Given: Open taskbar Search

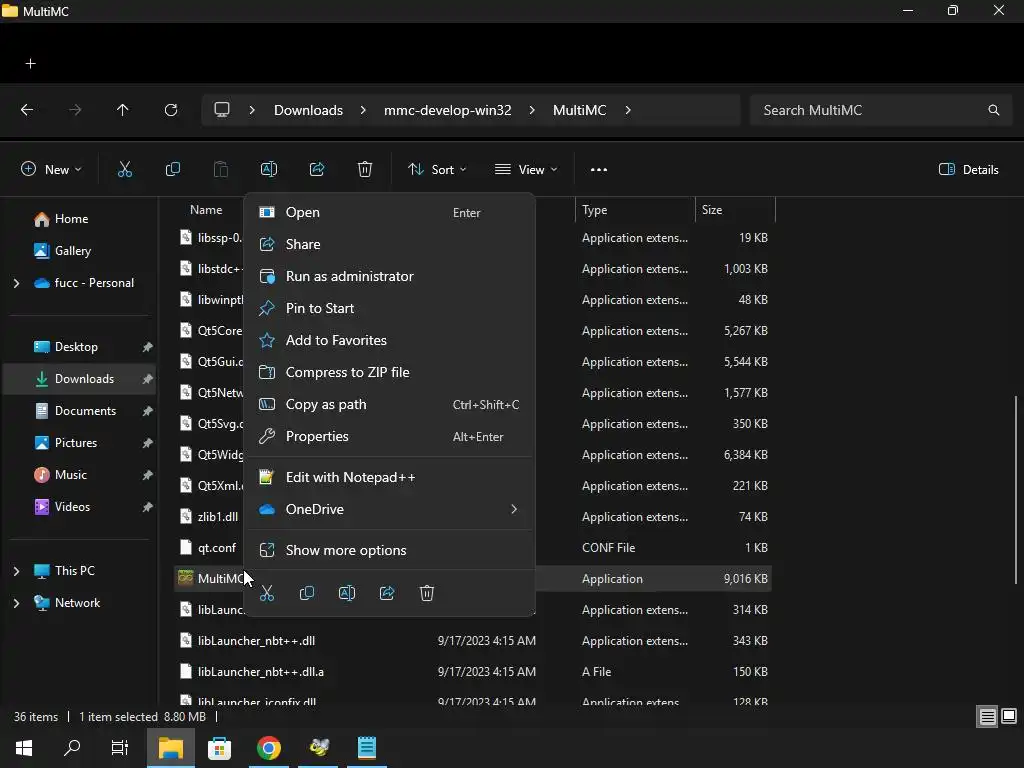Looking at the screenshot, I should [72, 748].
